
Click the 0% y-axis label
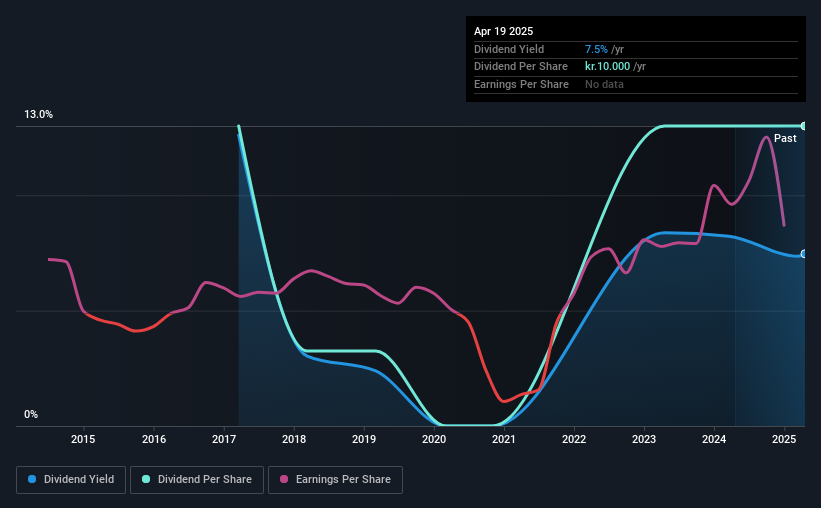(31, 414)
